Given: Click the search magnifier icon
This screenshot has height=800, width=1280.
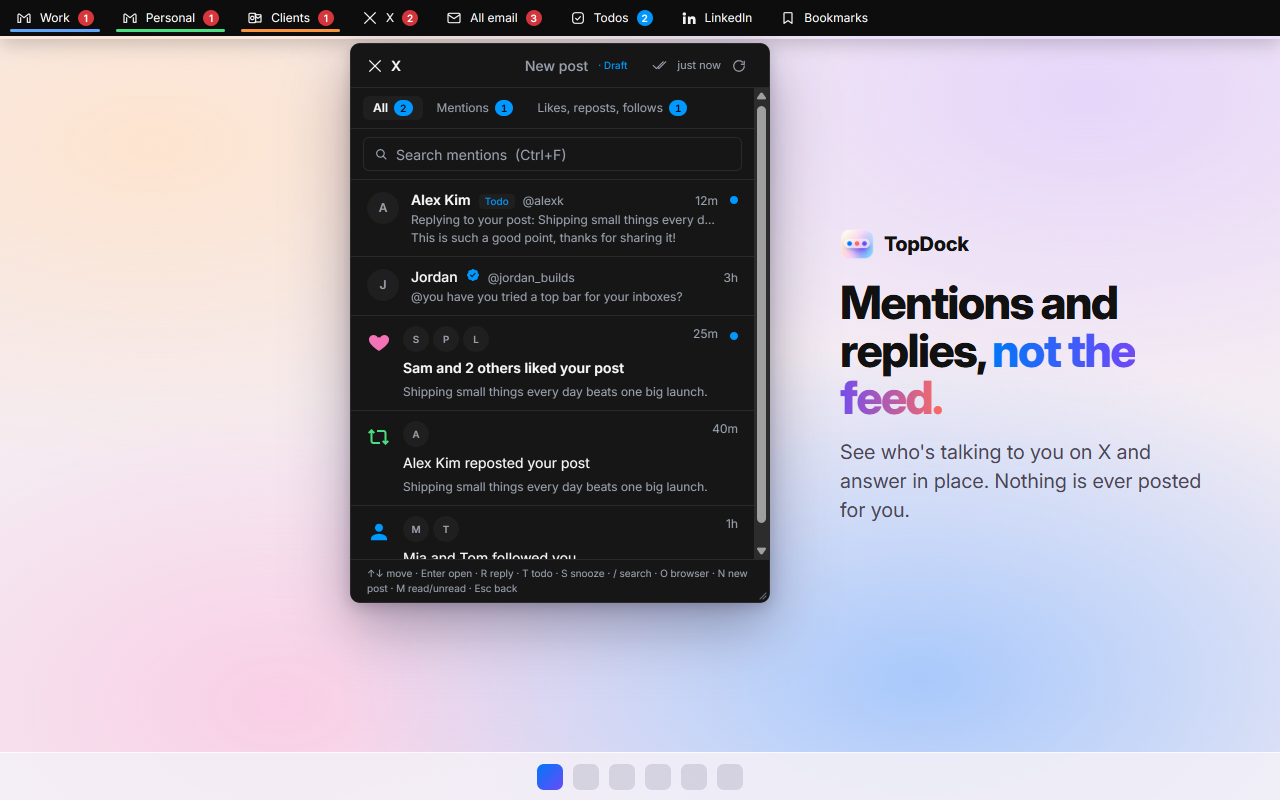Looking at the screenshot, I should tap(382, 155).
